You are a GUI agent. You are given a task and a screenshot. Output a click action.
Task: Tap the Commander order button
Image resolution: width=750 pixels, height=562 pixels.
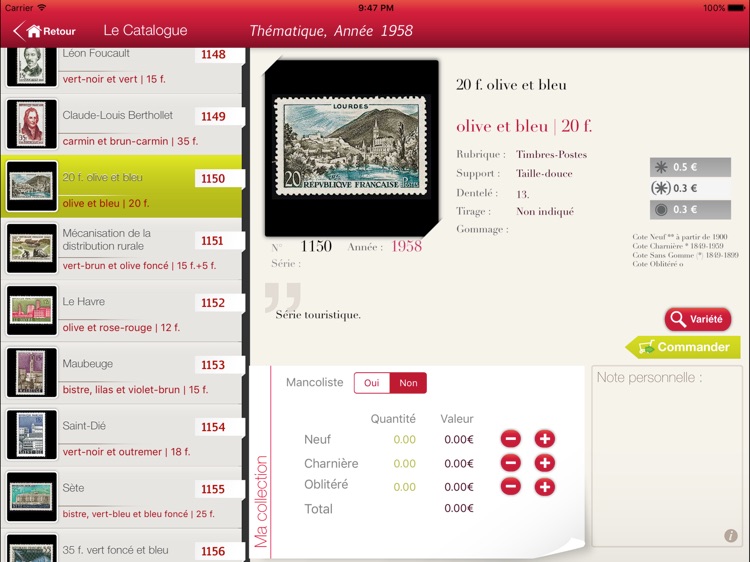tap(683, 347)
